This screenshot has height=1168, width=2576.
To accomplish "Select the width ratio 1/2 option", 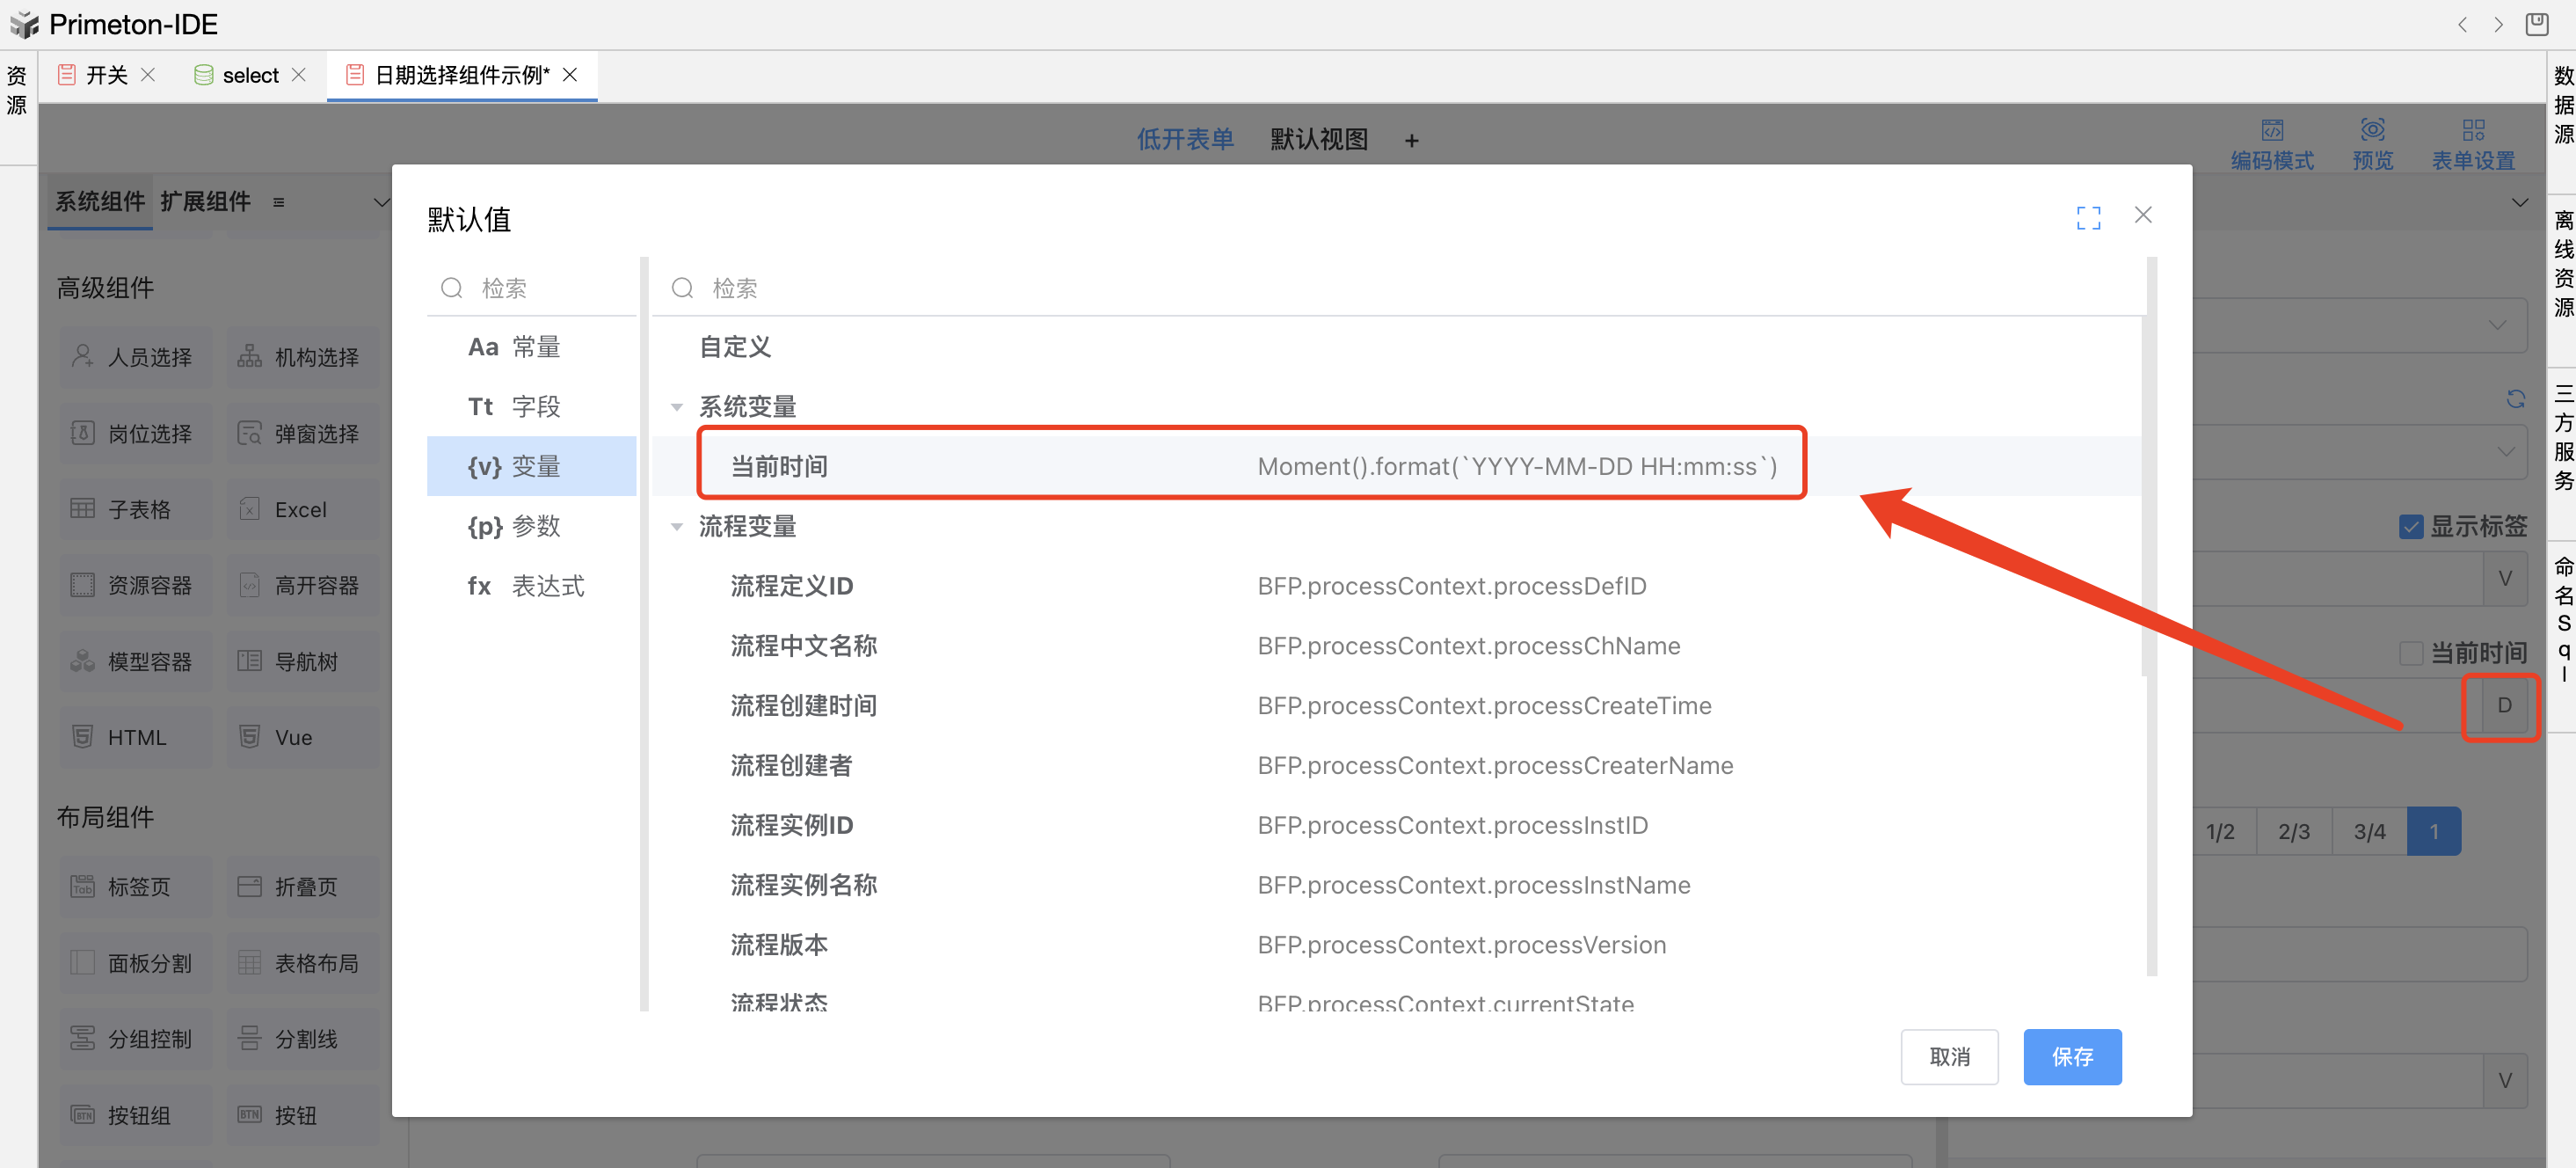I will (x=2219, y=831).
